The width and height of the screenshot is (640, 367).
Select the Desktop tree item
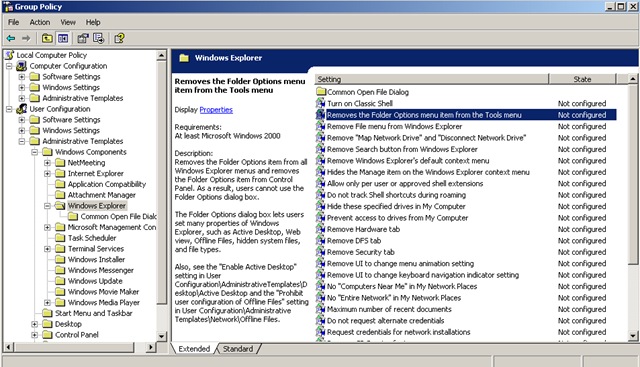point(68,324)
